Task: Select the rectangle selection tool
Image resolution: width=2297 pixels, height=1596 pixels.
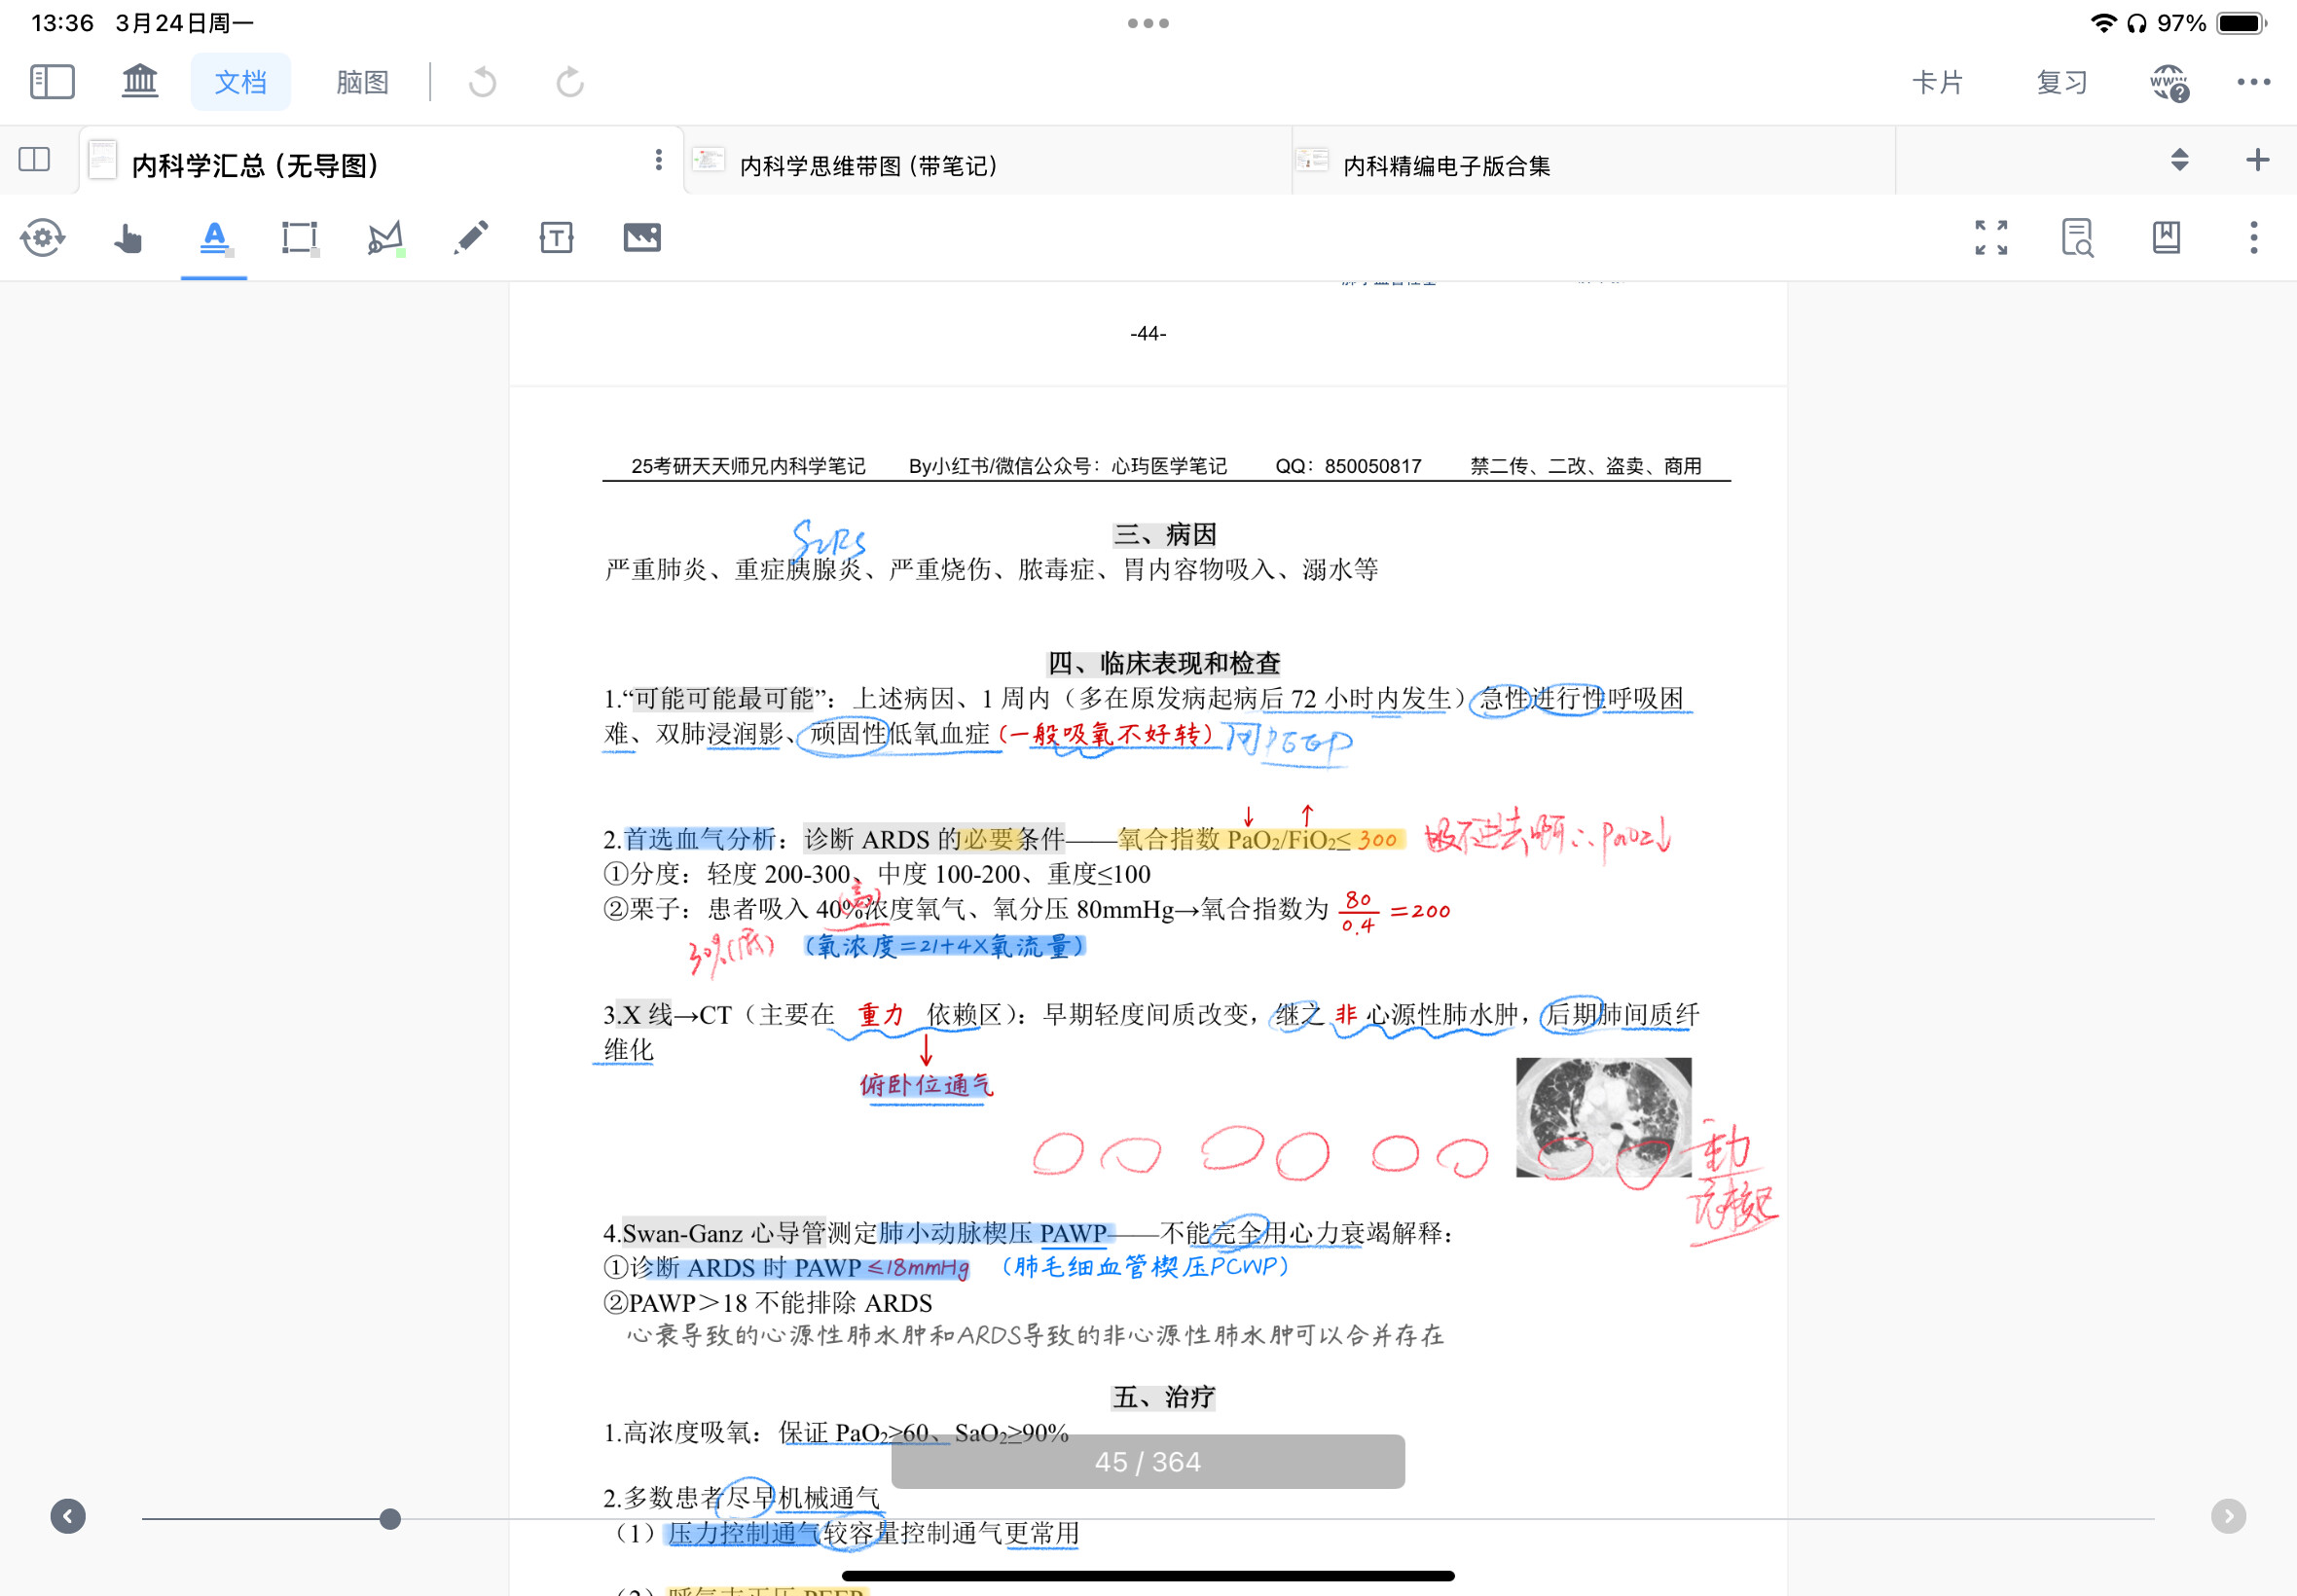Action: (300, 238)
